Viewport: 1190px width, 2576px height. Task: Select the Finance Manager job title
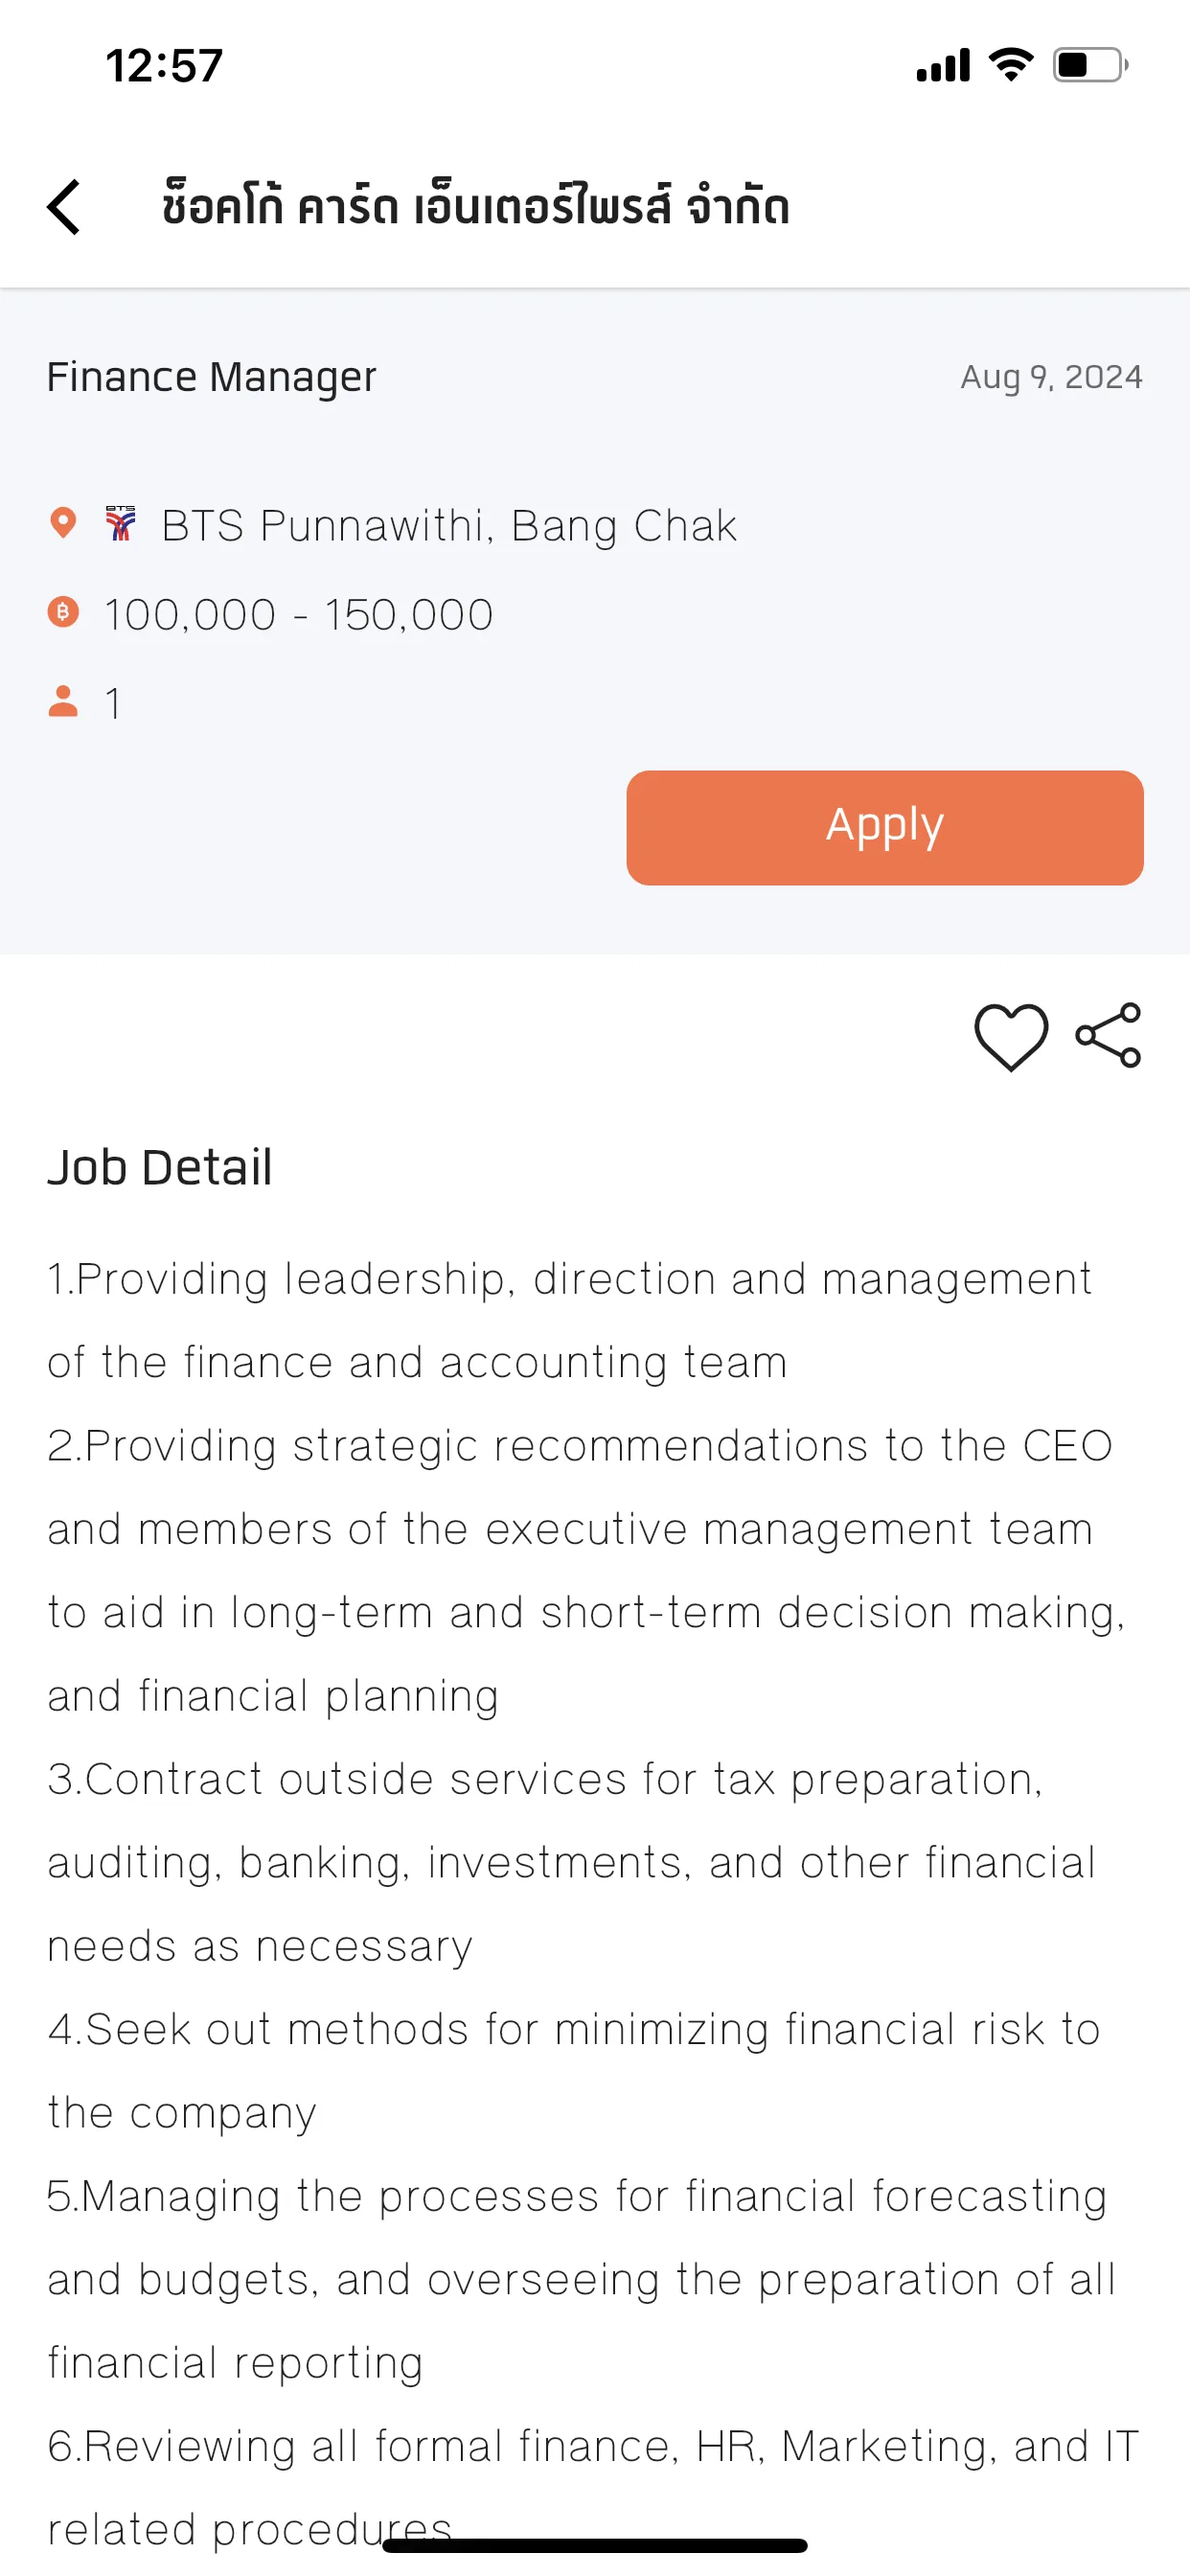211,377
